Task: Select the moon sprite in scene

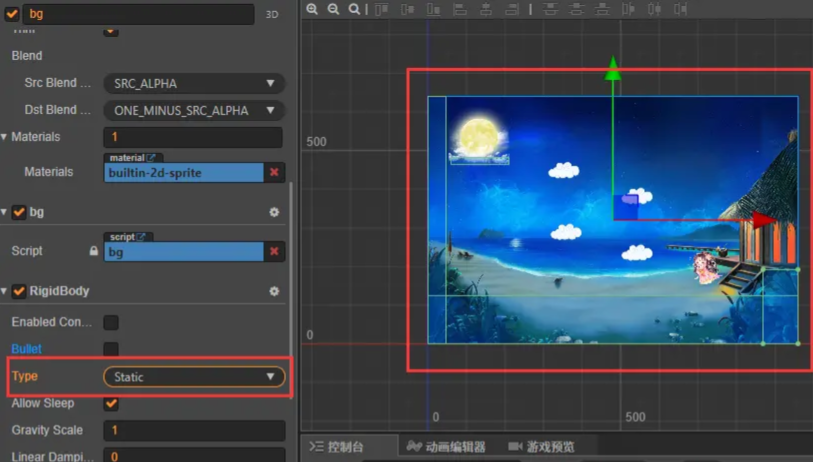Action: pos(479,138)
